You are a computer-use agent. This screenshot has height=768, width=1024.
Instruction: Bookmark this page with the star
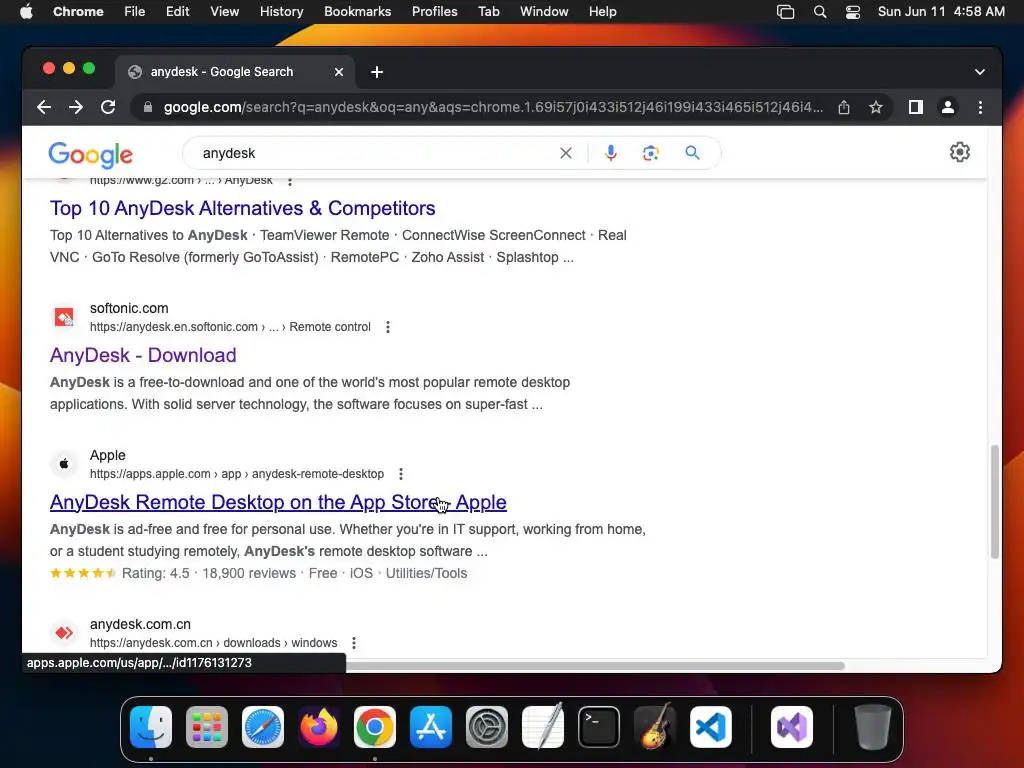pyautogui.click(x=876, y=107)
